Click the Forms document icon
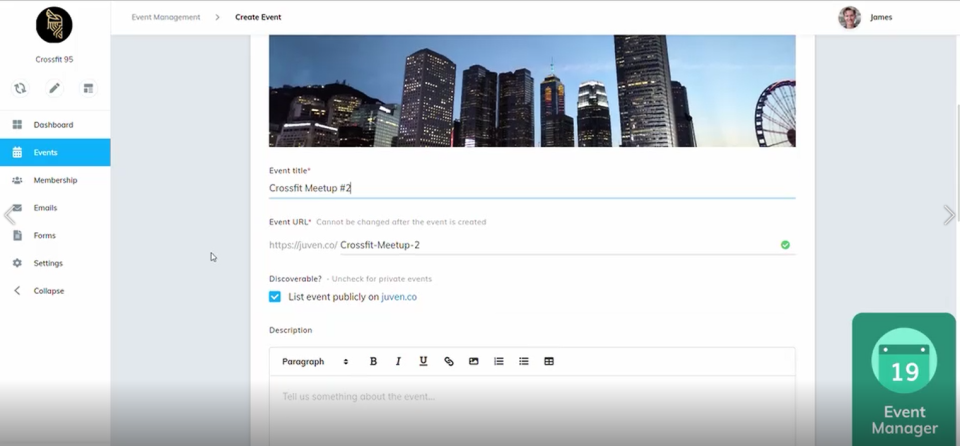960x446 pixels. coord(17,235)
